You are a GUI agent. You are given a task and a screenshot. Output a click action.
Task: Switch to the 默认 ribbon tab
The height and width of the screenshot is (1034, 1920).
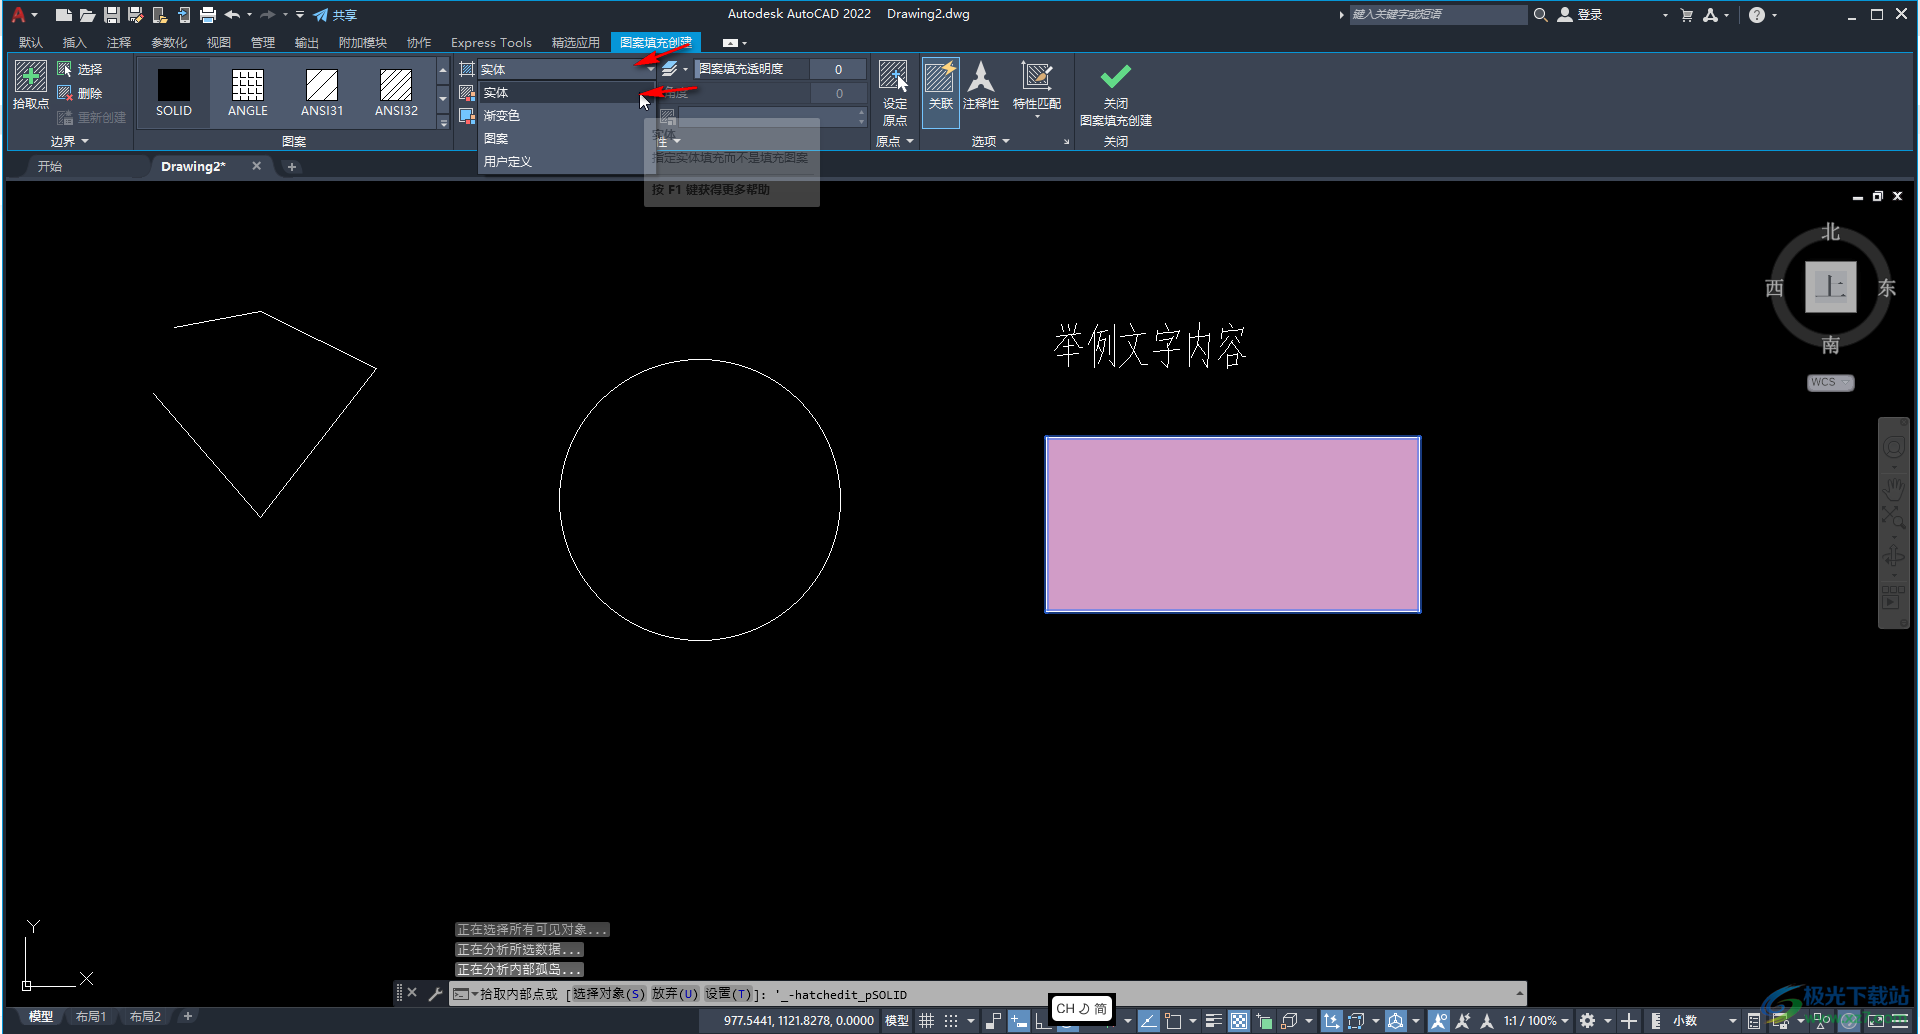pos(31,42)
